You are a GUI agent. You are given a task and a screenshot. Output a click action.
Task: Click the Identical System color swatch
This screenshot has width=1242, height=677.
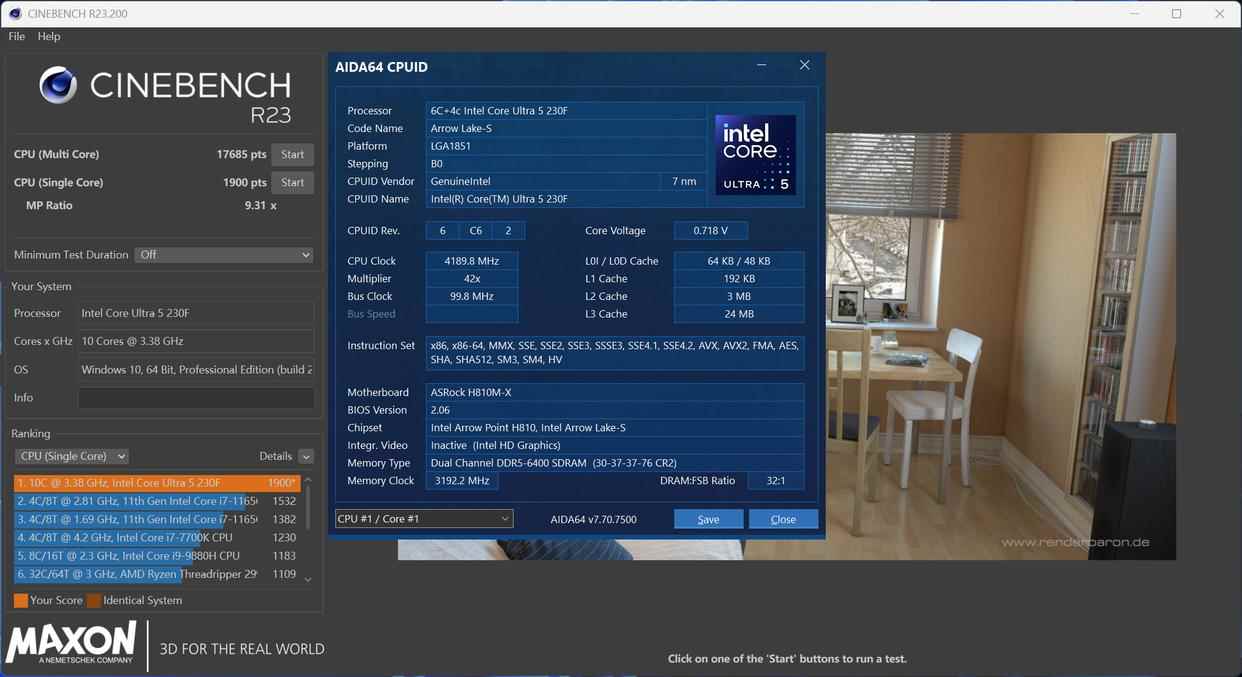click(x=94, y=601)
